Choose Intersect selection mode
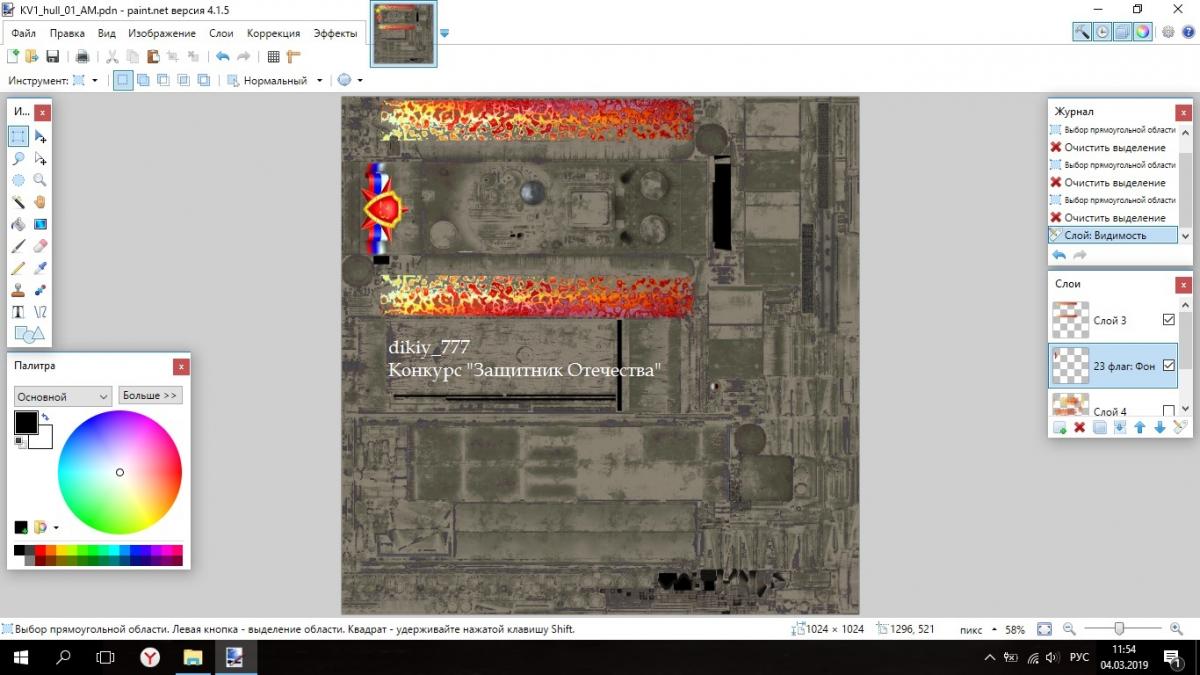Screen dimensions: 1200x675 coord(183,80)
